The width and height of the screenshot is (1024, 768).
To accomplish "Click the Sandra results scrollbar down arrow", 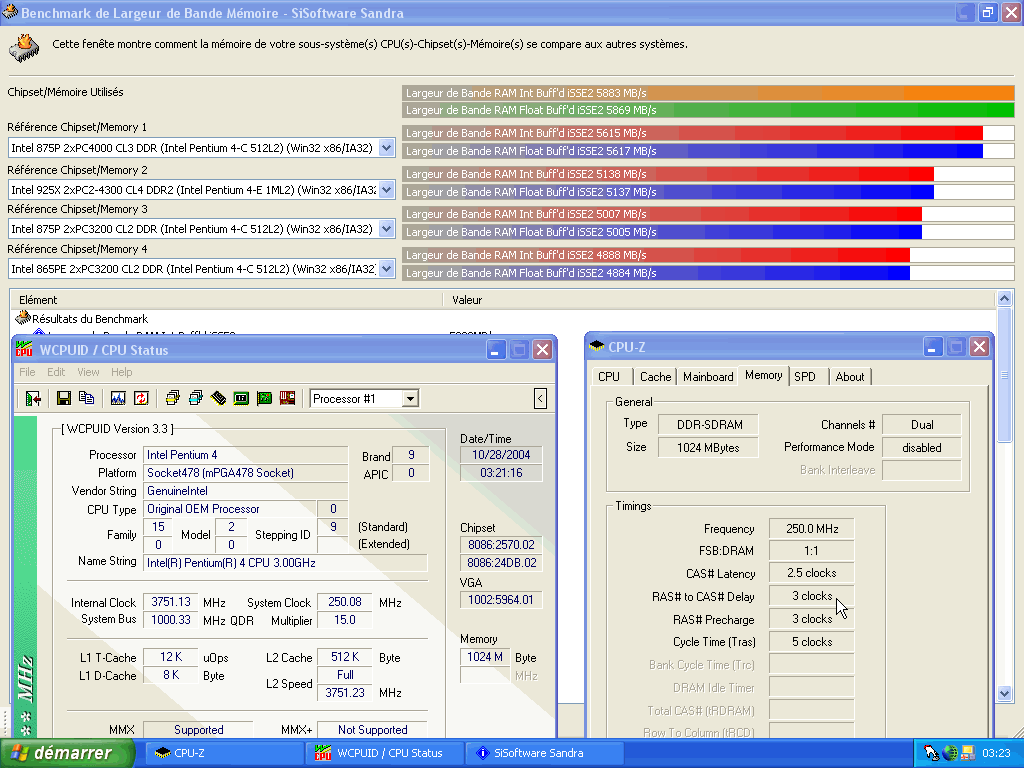I will click(x=1005, y=693).
